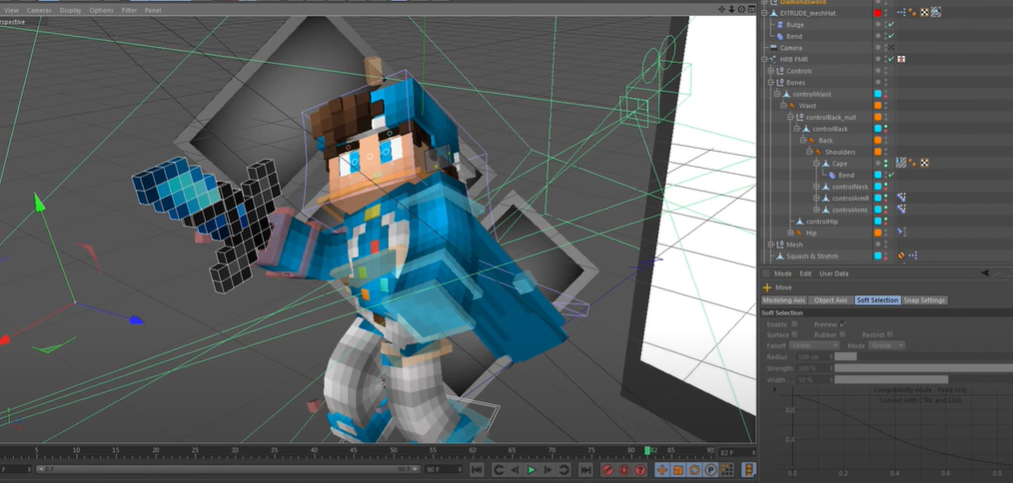Click the Radius value field
Image resolution: width=1013 pixels, height=483 pixels.
point(814,356)
